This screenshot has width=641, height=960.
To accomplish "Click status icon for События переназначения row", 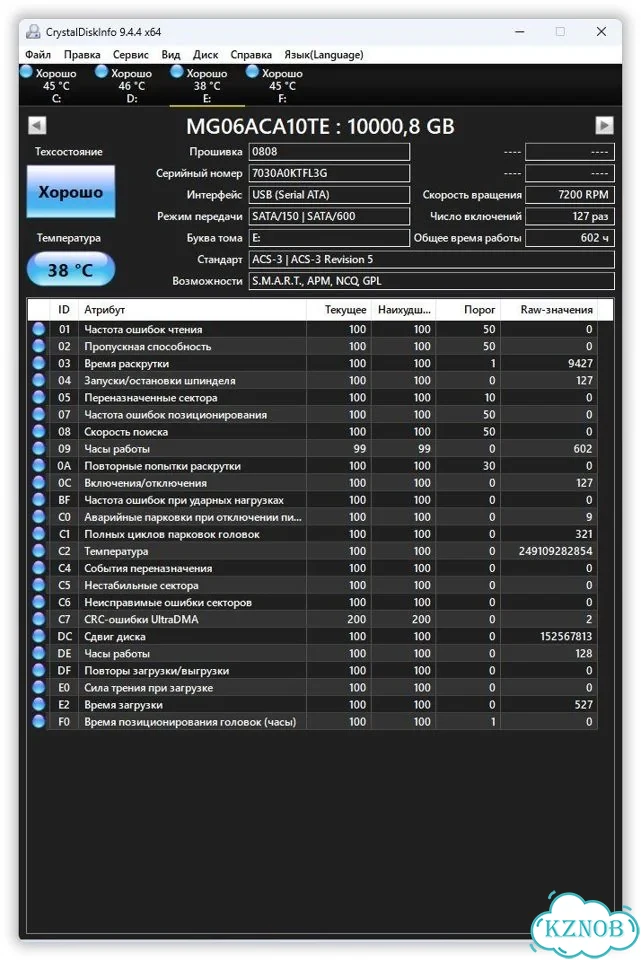I will [x=39, y=568].
